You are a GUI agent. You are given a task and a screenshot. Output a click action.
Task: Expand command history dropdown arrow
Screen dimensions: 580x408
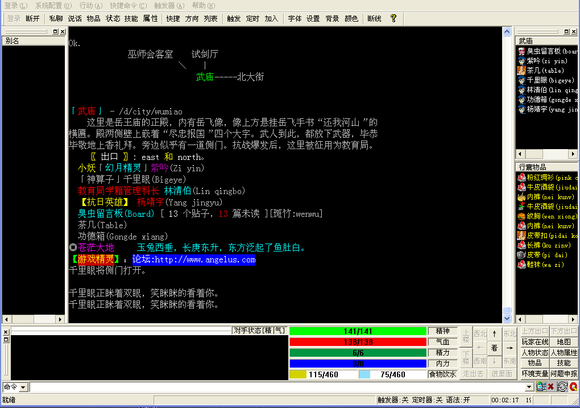pyautogui.click(x=529, y=387)
